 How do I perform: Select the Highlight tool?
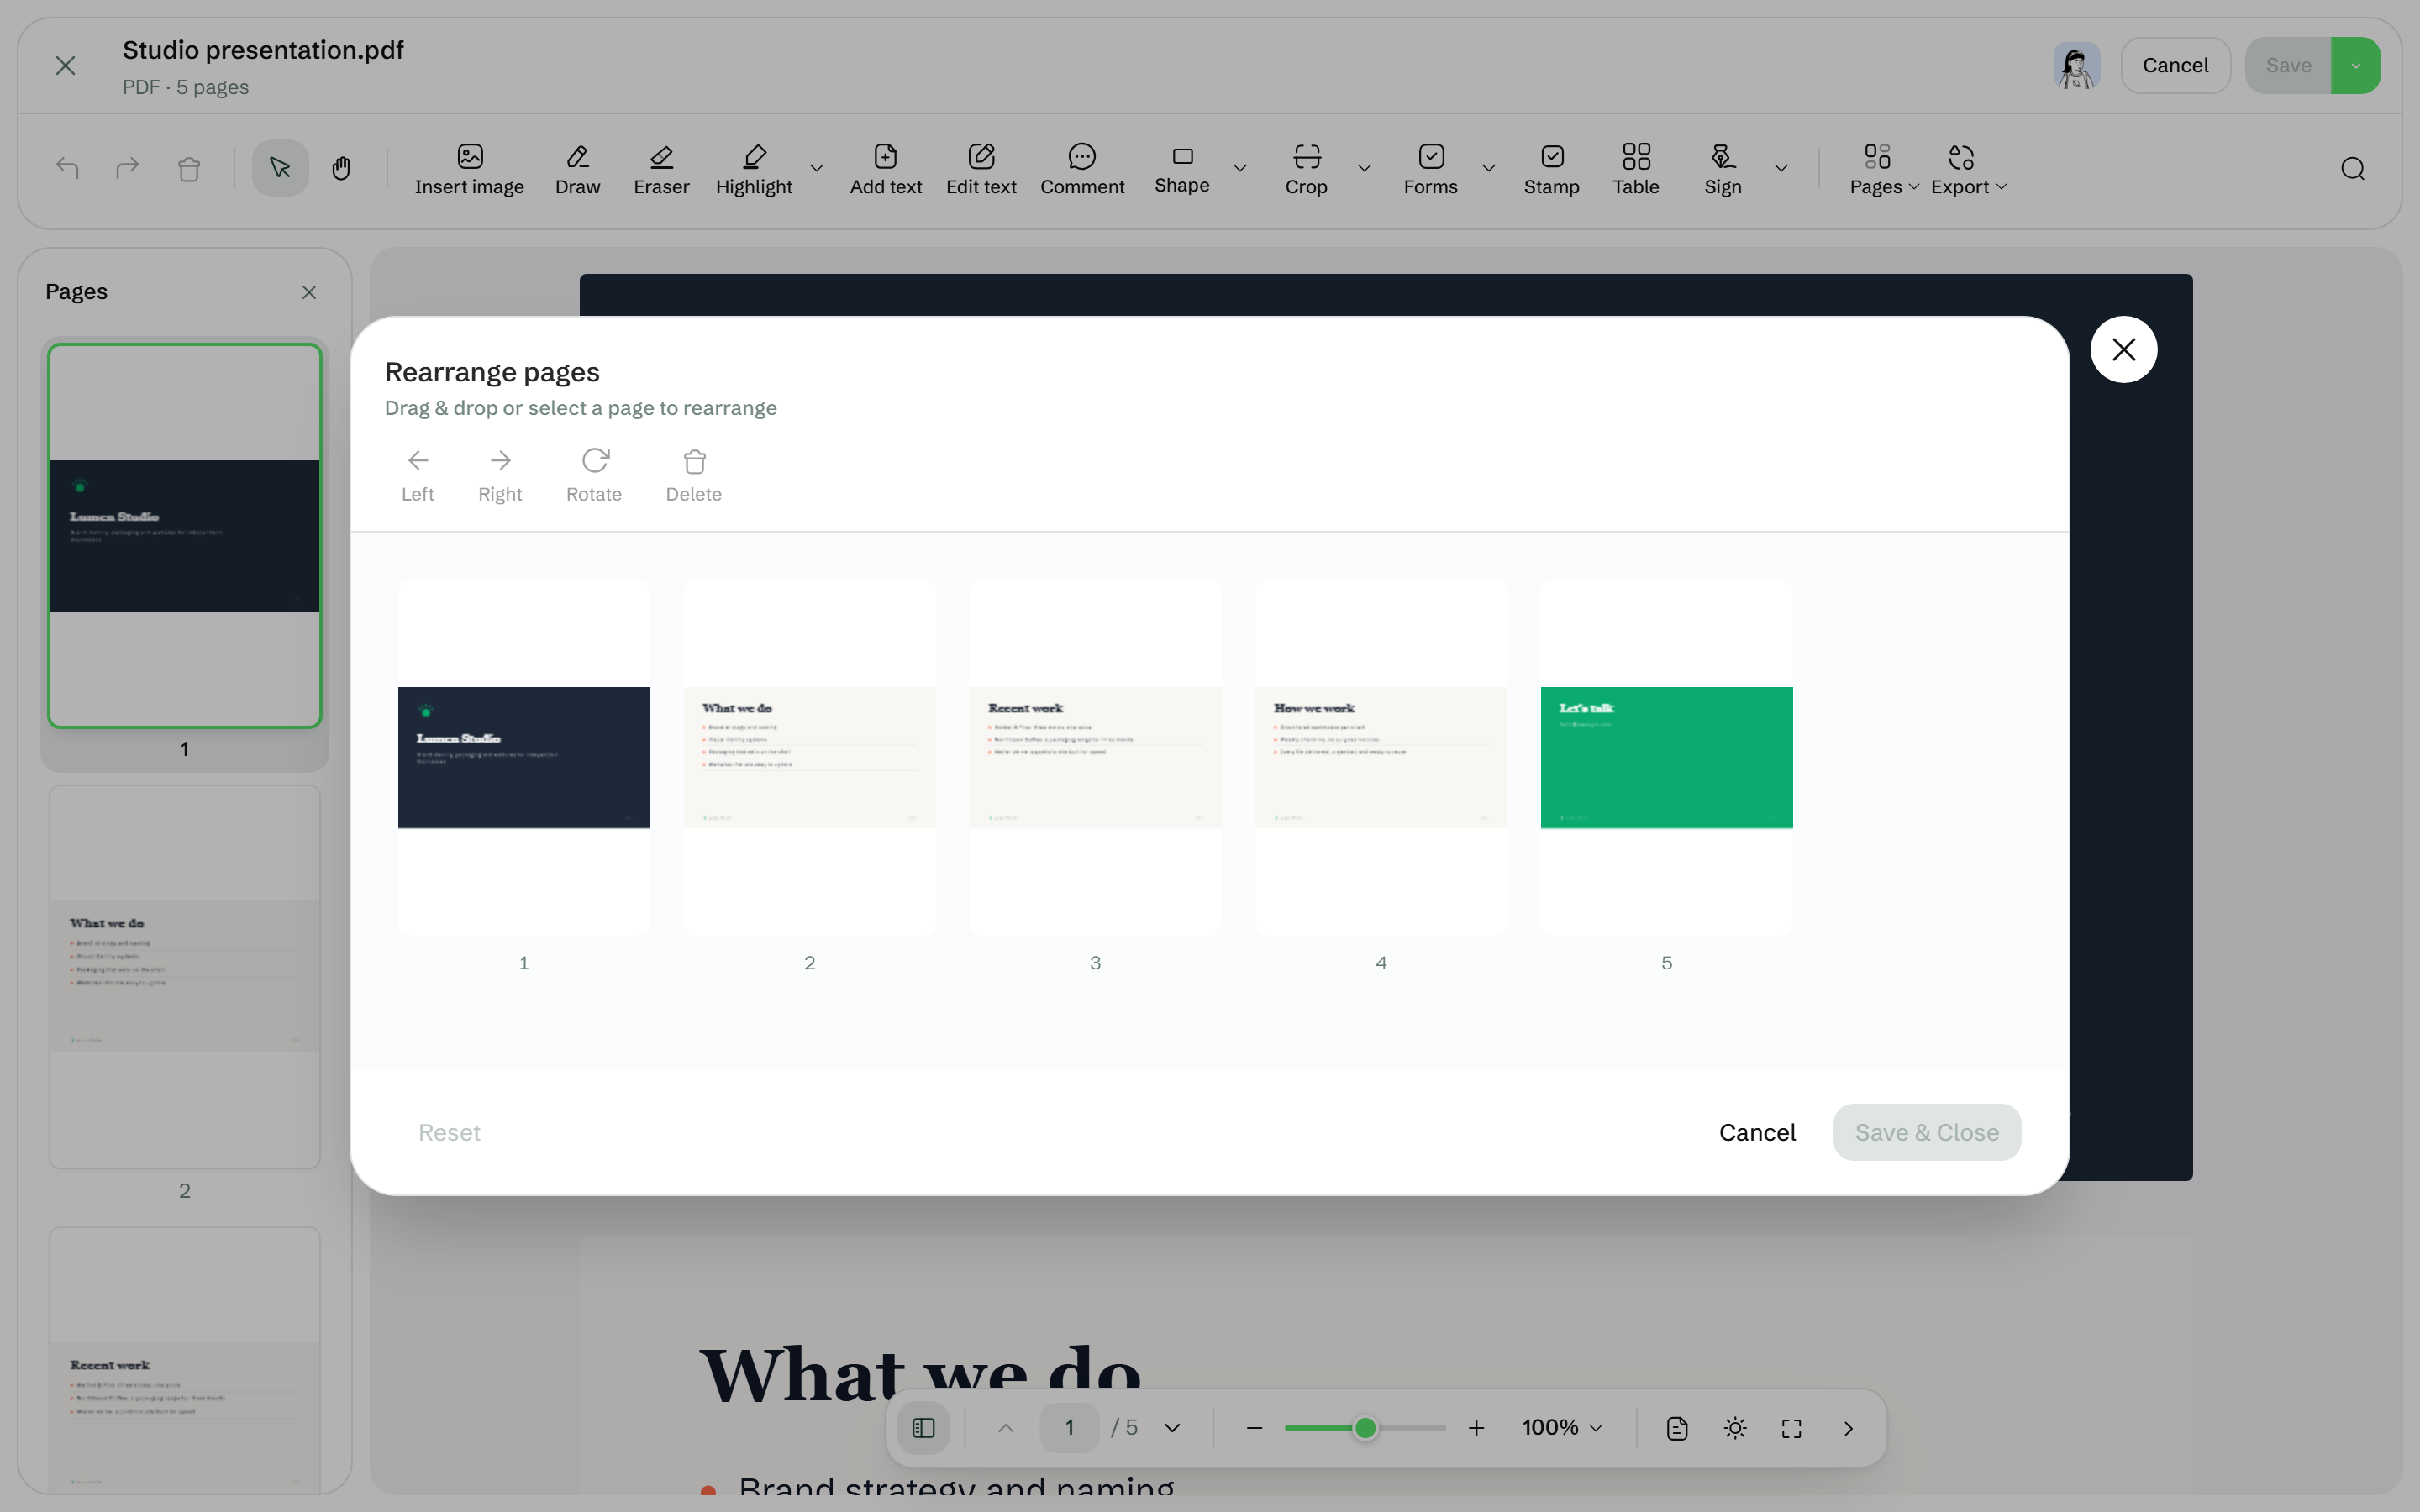(x=754, y=169)
